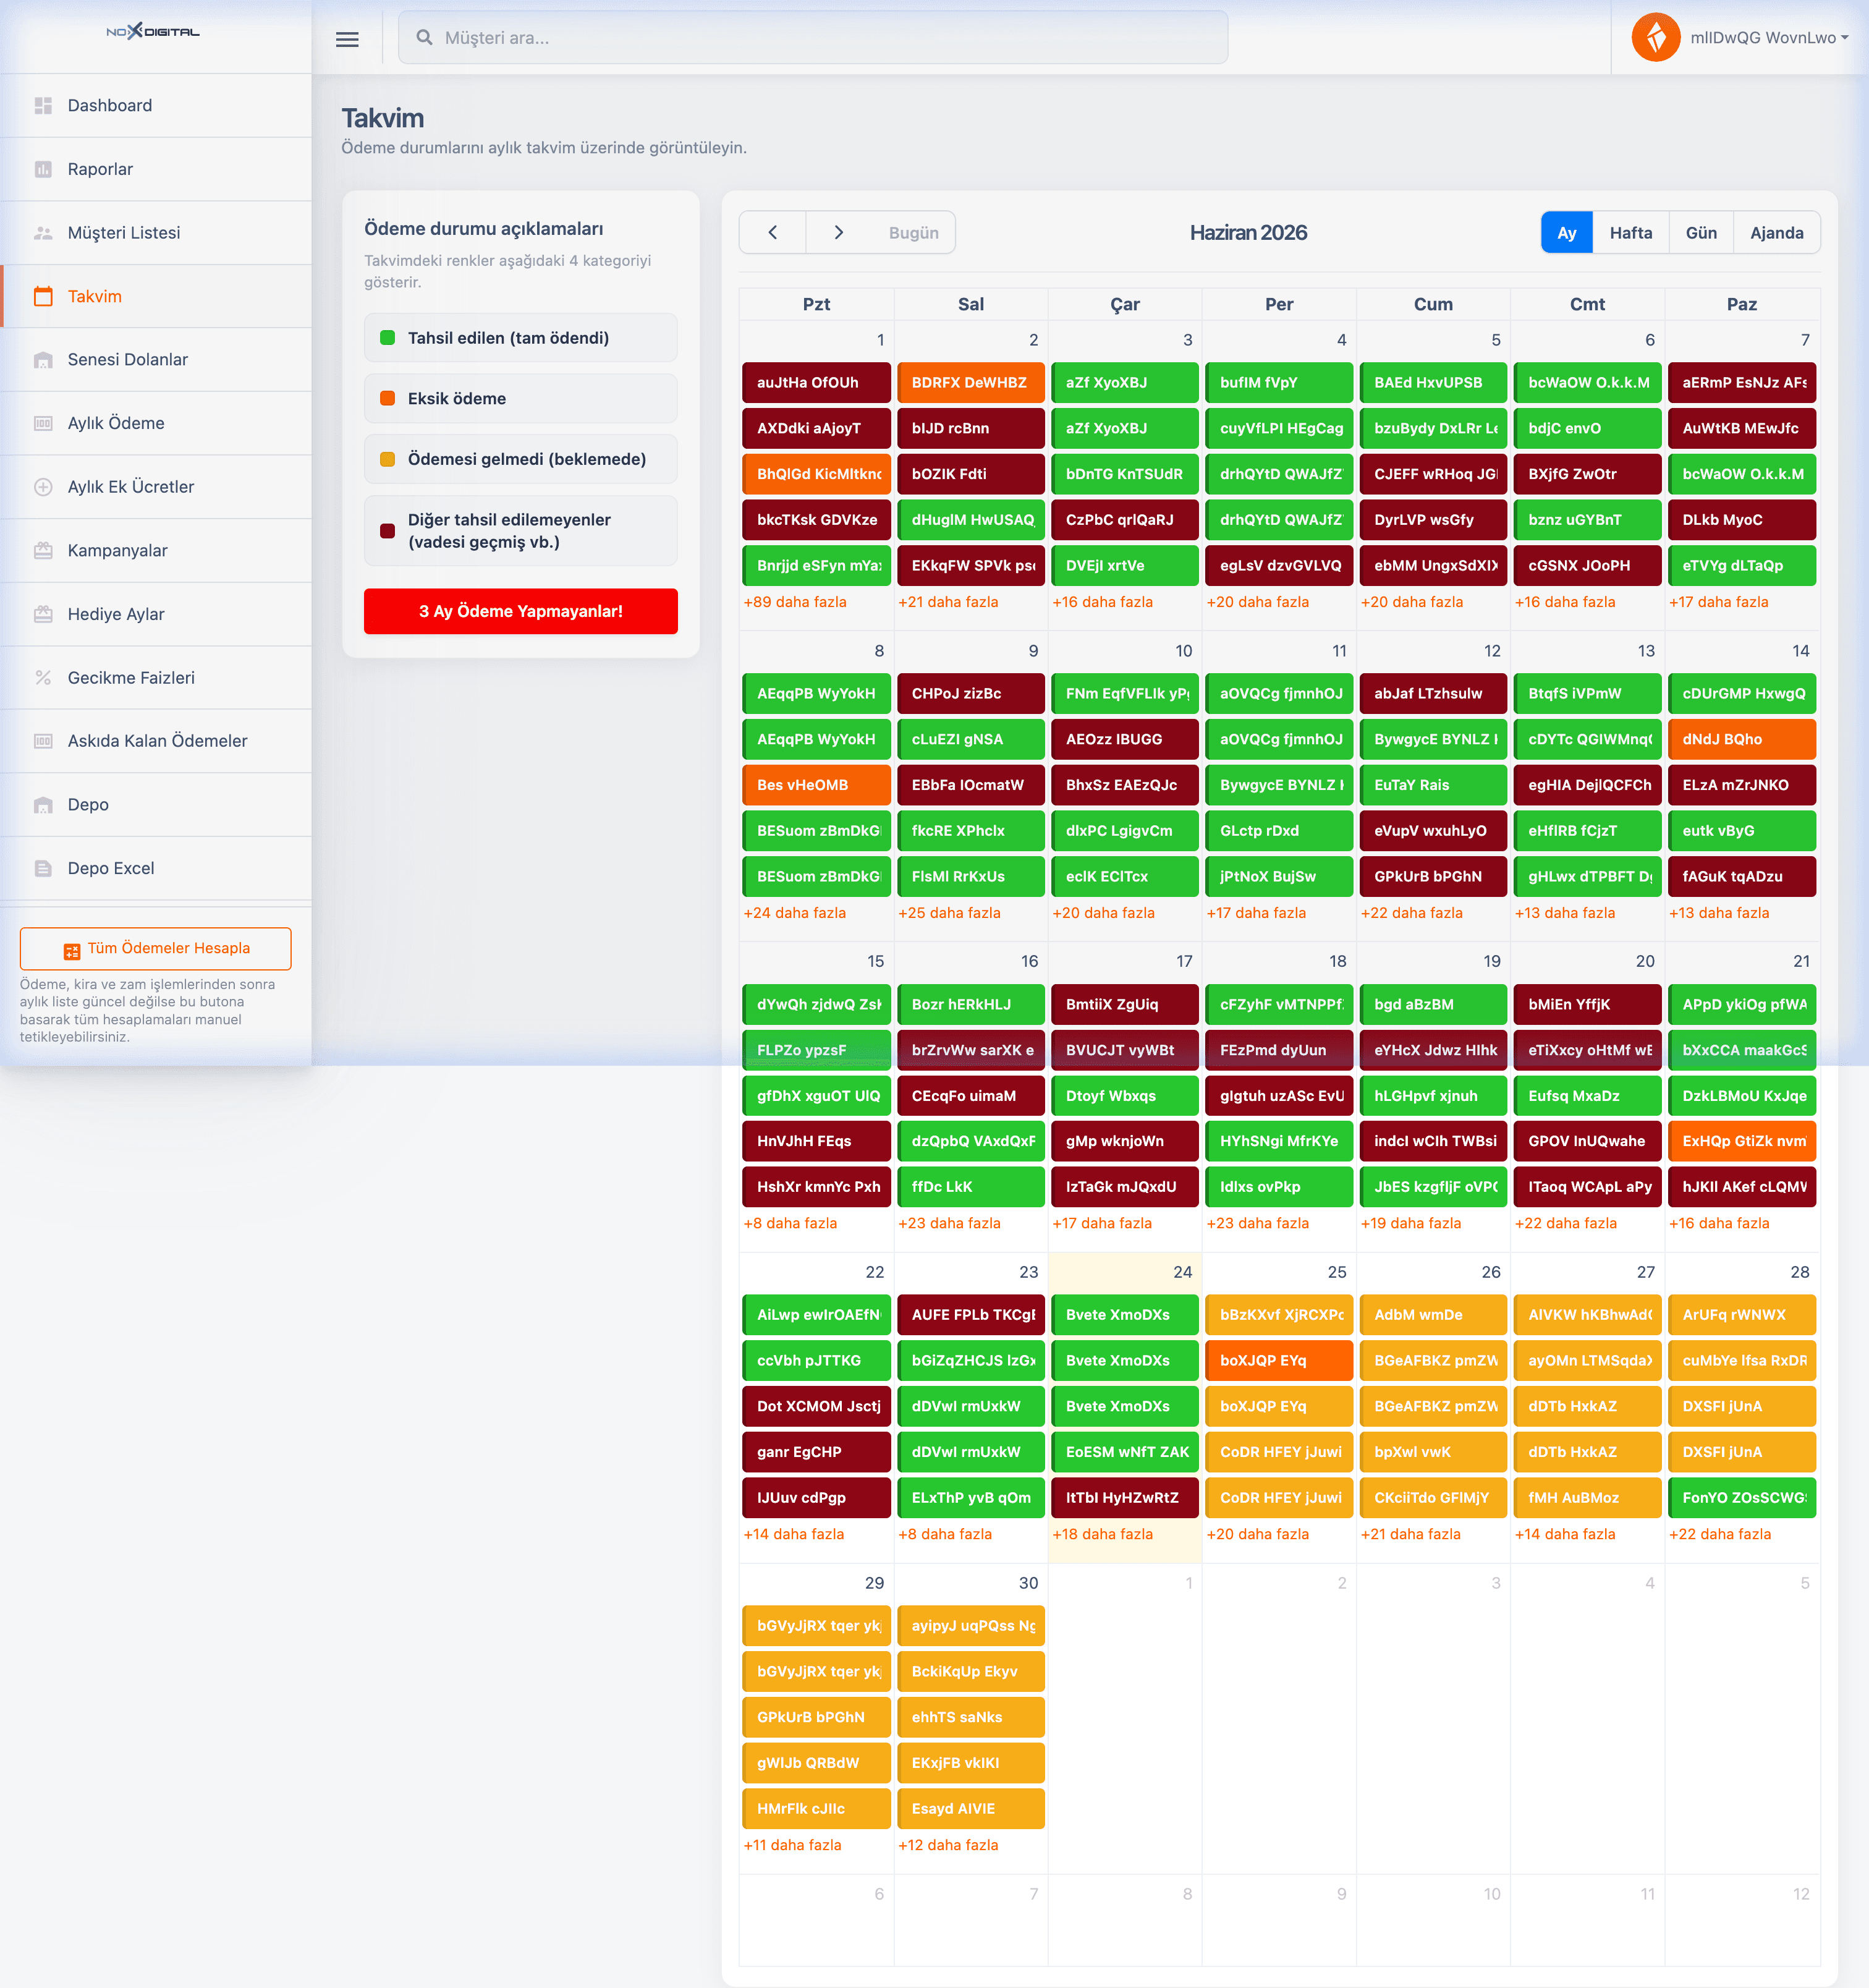Click the Bugün button
Screen dimensions: 1869x1988
[x=913, y=232]
